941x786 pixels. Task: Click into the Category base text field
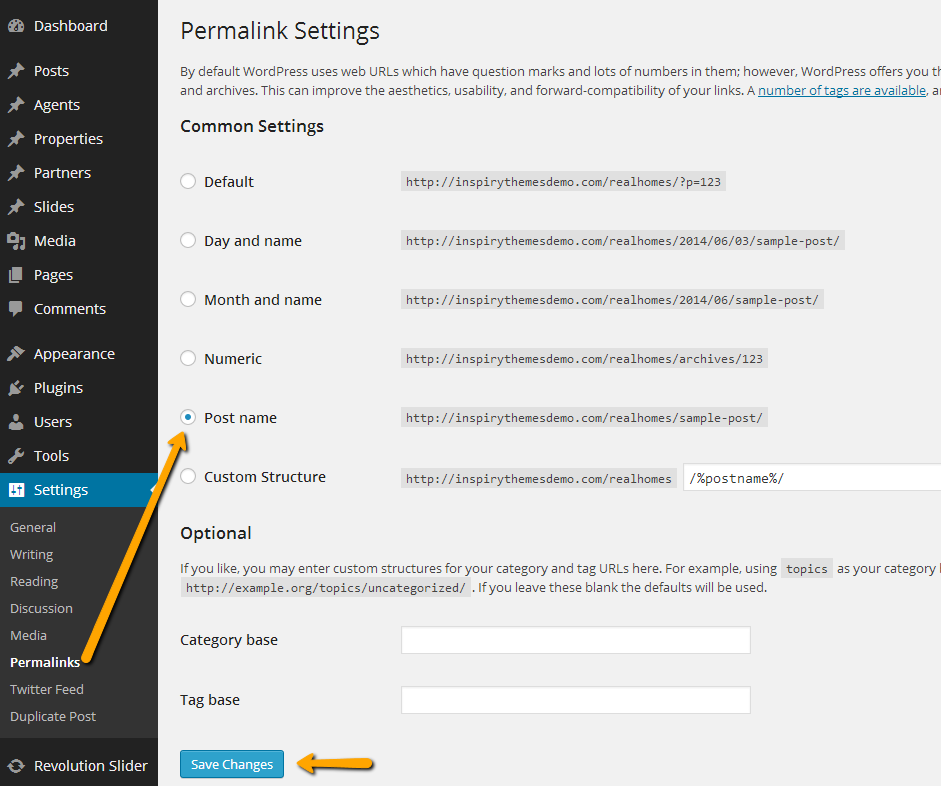(575, 640)
